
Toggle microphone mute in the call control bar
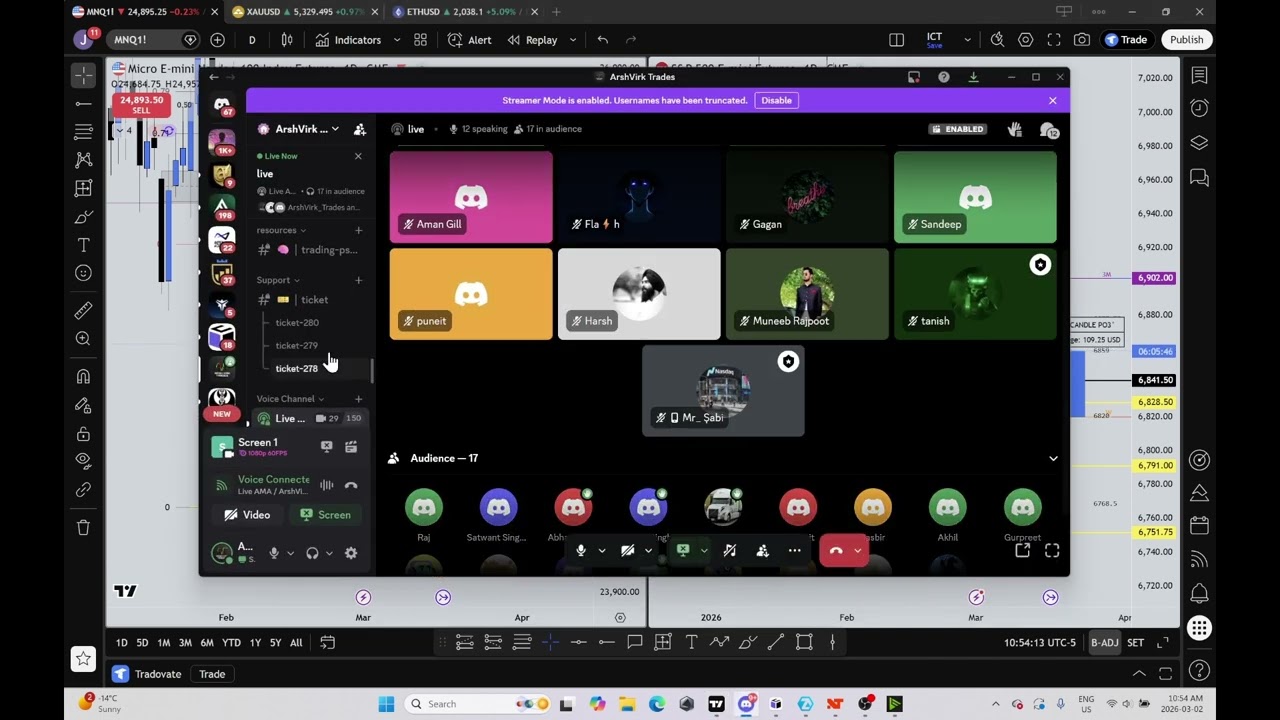pos(581,550)
